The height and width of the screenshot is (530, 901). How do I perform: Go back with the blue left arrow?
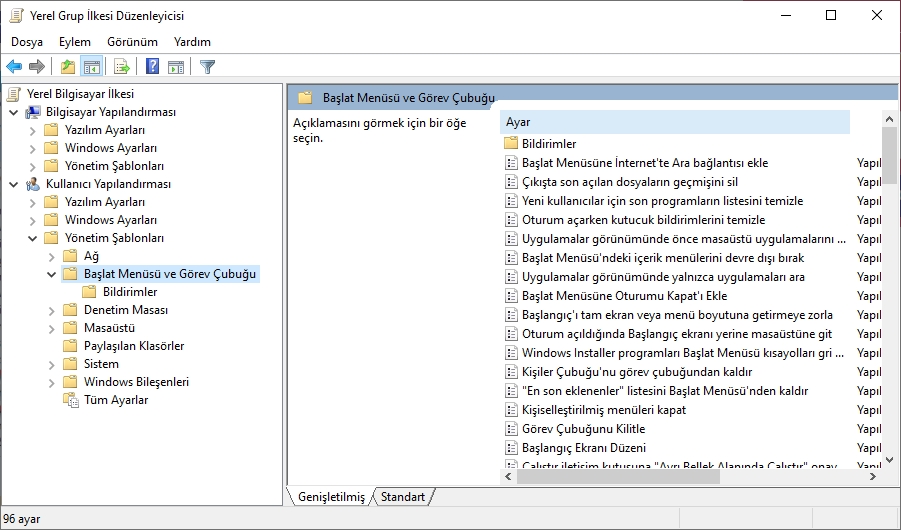14,67
